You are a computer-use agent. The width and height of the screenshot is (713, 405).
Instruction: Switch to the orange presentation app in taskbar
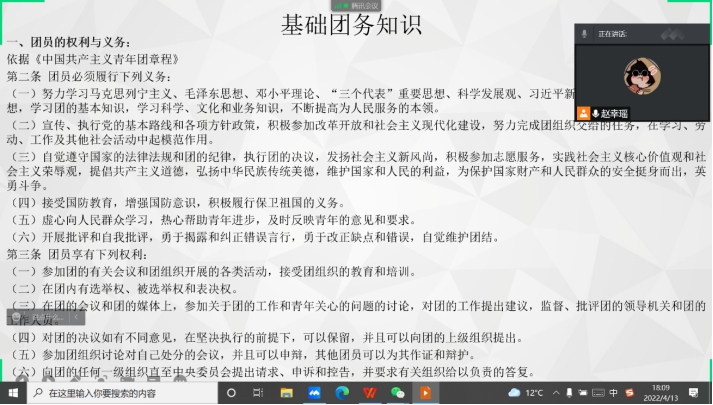point(425,393)
